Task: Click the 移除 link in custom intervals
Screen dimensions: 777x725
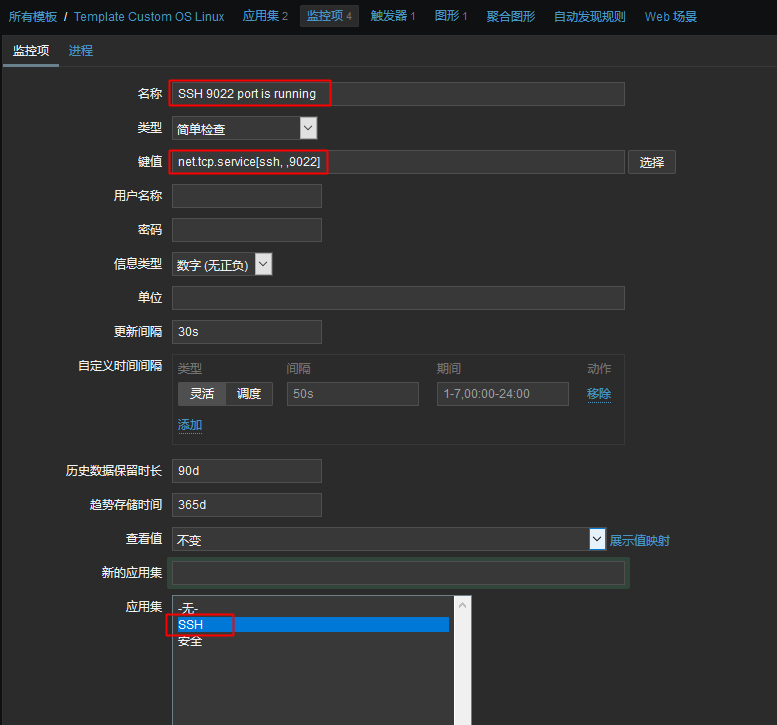Action: click(599, 394)
